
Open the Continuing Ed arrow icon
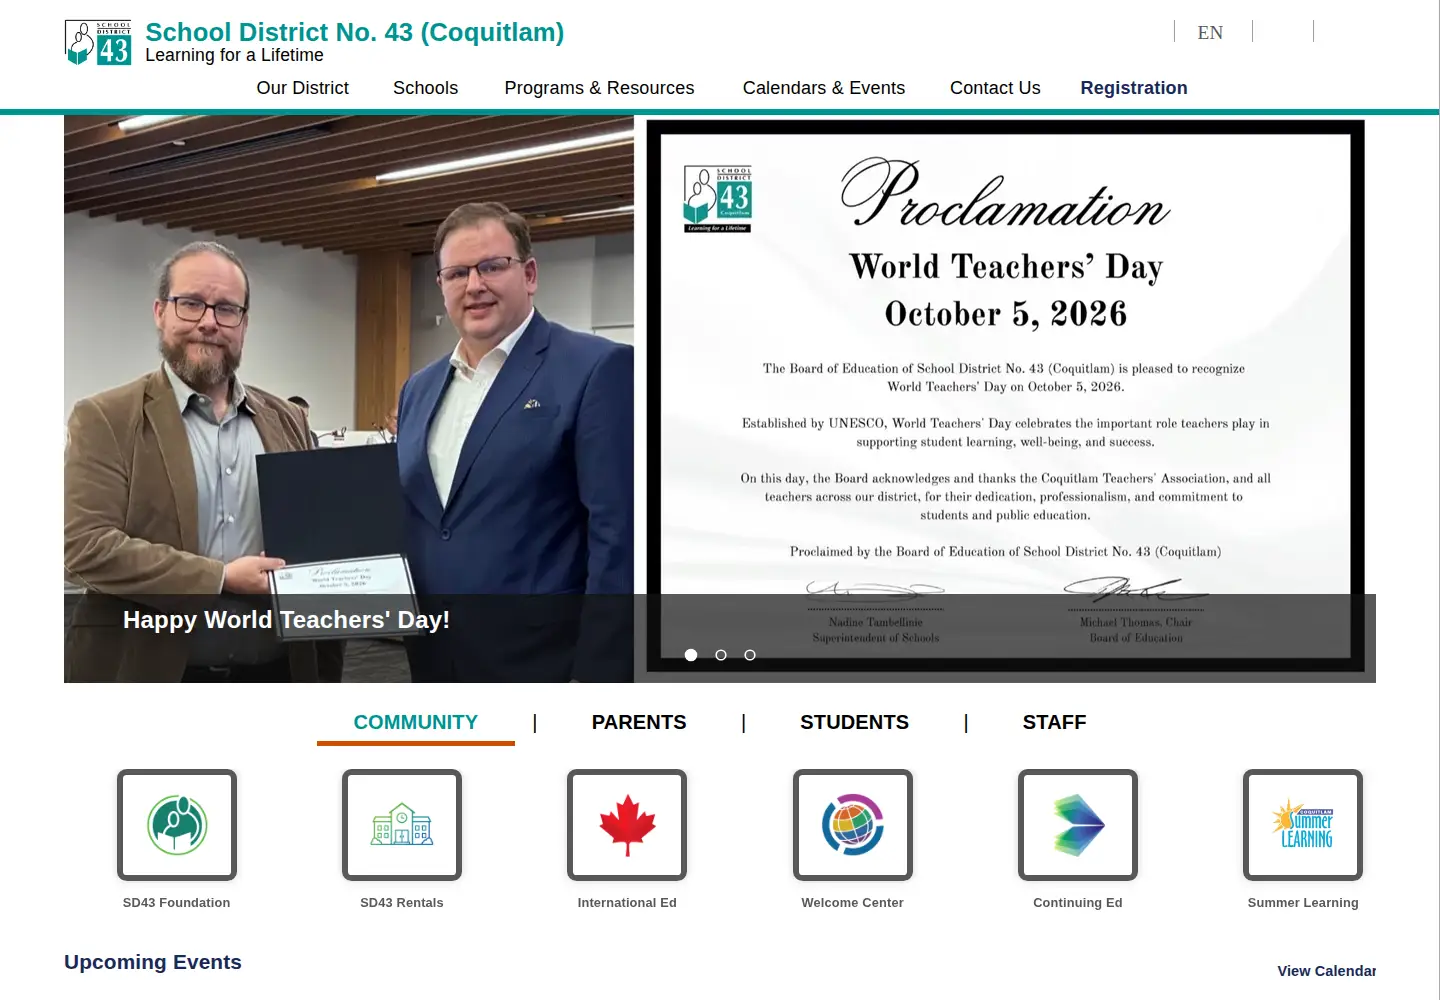(1078, 825)
